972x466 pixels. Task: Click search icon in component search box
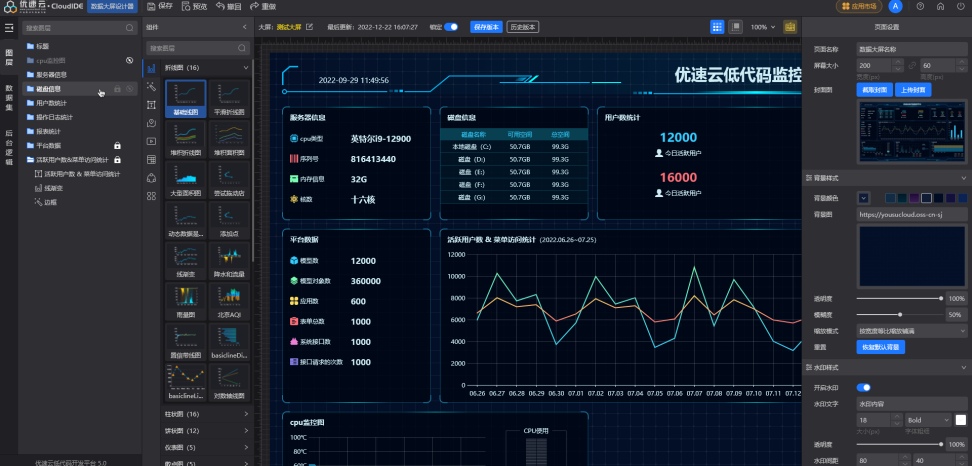click(x=242, y=48)
